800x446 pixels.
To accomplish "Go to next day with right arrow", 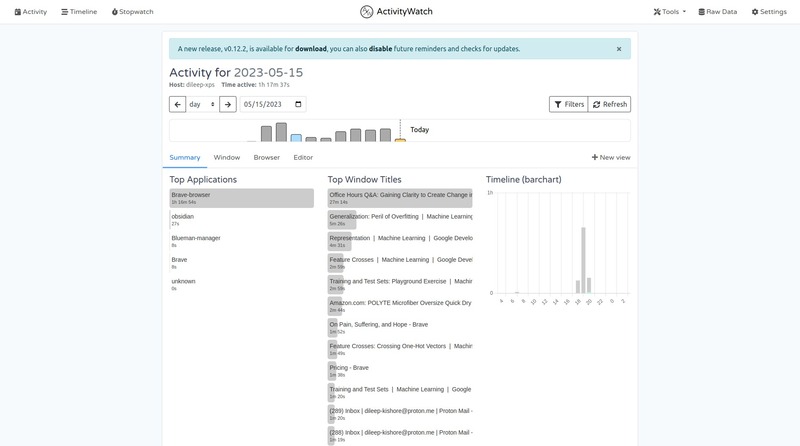I will pyautogui.click(x=228, y=104).
